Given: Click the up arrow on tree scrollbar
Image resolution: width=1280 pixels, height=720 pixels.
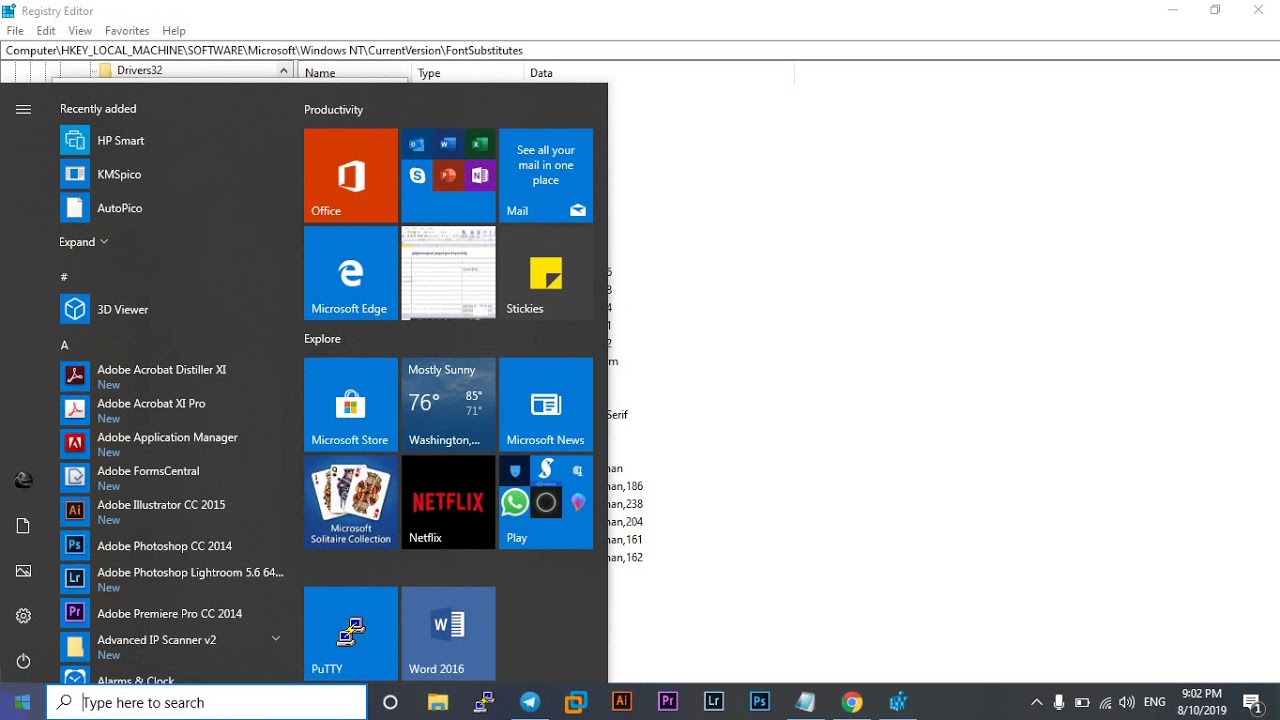Looking at the screenshot, I should (283, 71).
